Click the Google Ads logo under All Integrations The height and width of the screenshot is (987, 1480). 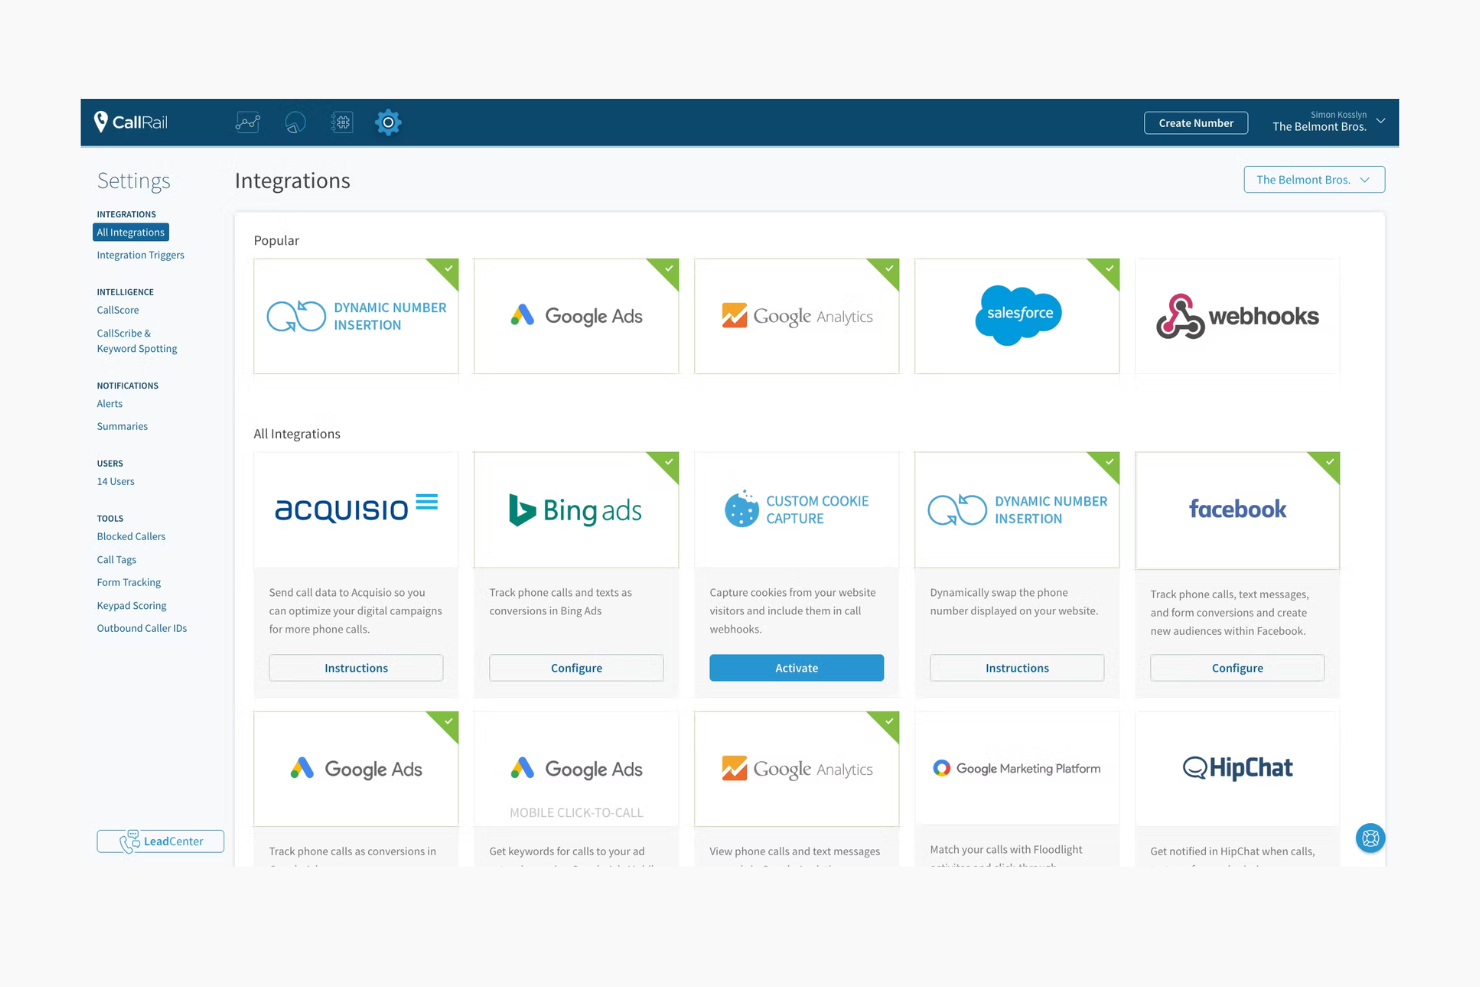356,769
